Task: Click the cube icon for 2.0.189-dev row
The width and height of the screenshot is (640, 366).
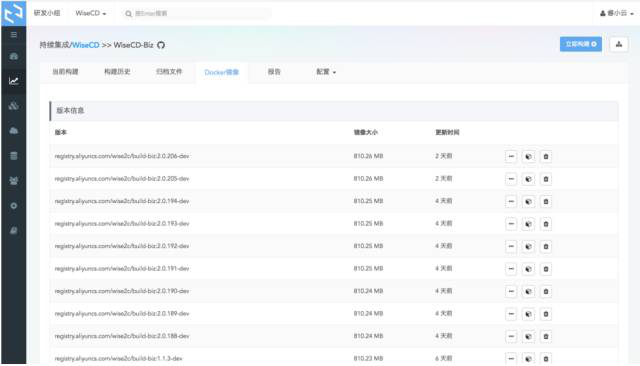Action: coord(528,313)
